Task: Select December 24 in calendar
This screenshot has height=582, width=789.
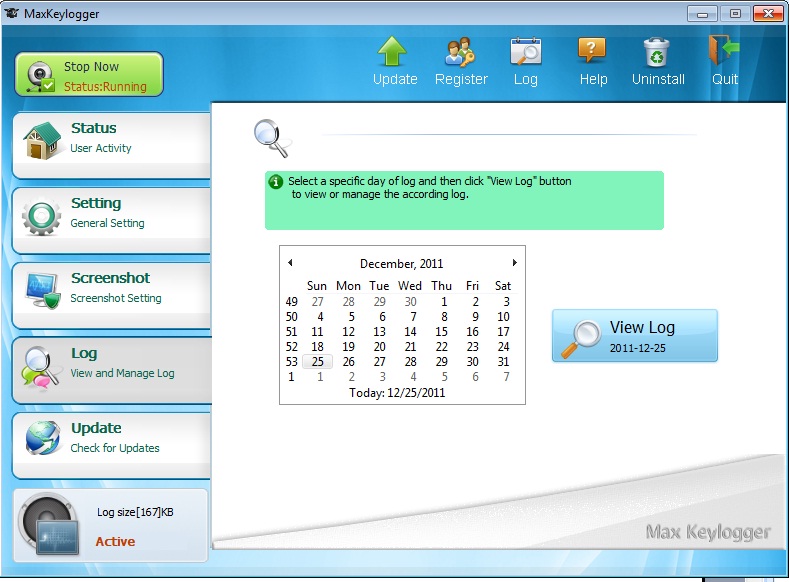Action: tap(503, 347)
